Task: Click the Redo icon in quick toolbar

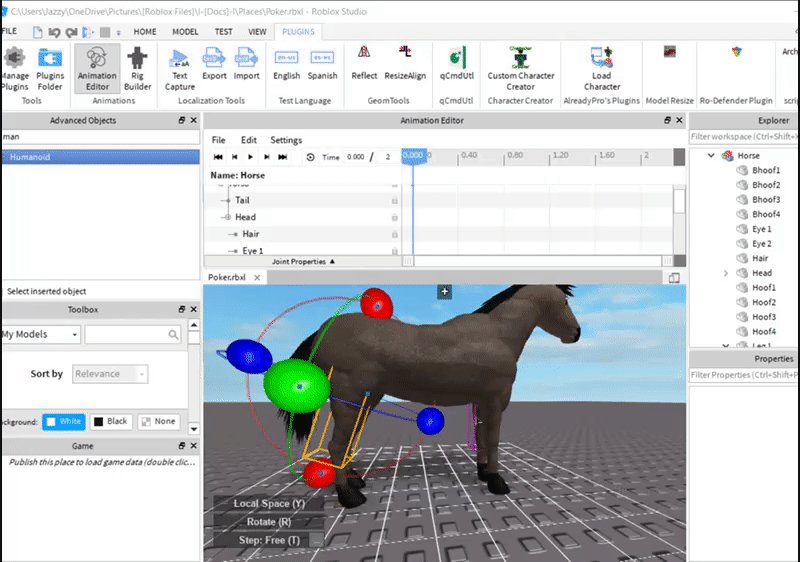Action: (71, 32)
